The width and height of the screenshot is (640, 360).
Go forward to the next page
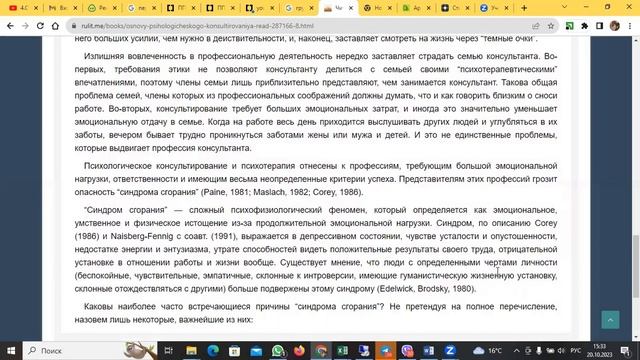pos(25,26)
